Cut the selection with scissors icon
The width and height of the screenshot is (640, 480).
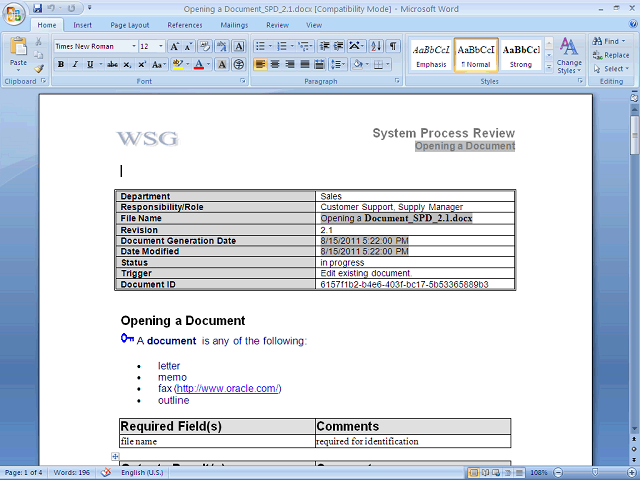[38, 42]
